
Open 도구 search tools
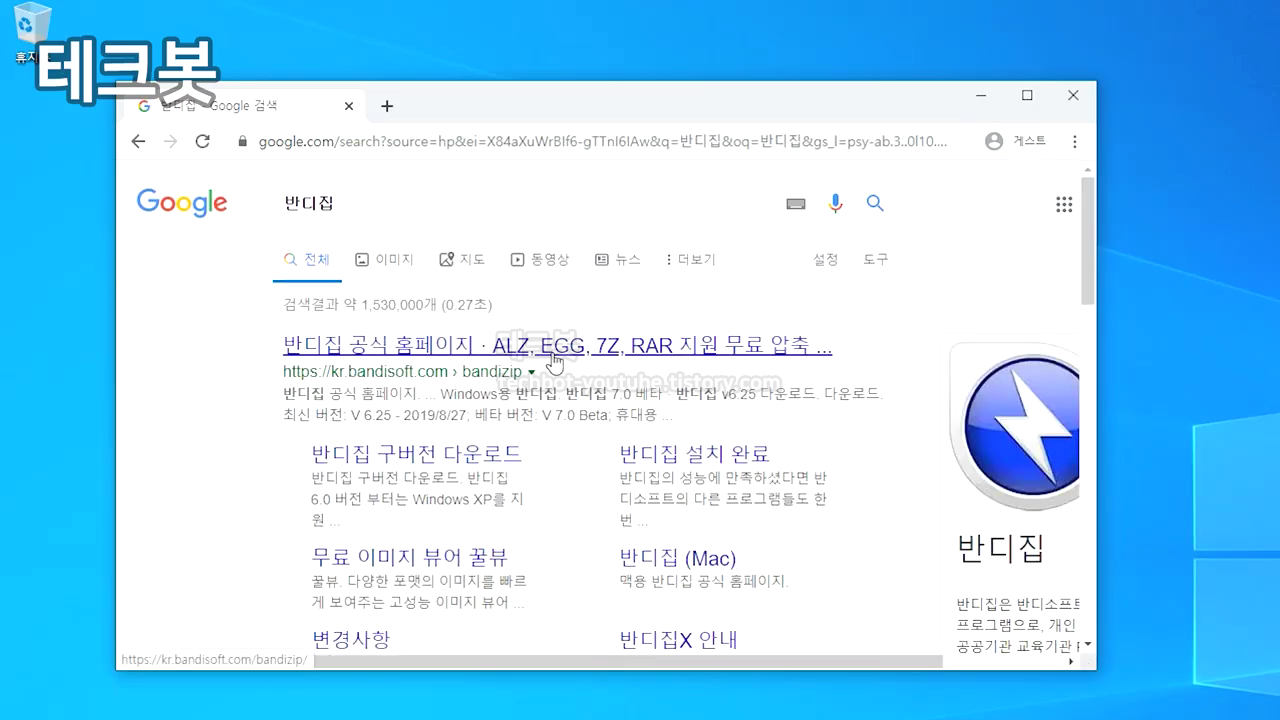pyautogui.click(x=876, y=259)
